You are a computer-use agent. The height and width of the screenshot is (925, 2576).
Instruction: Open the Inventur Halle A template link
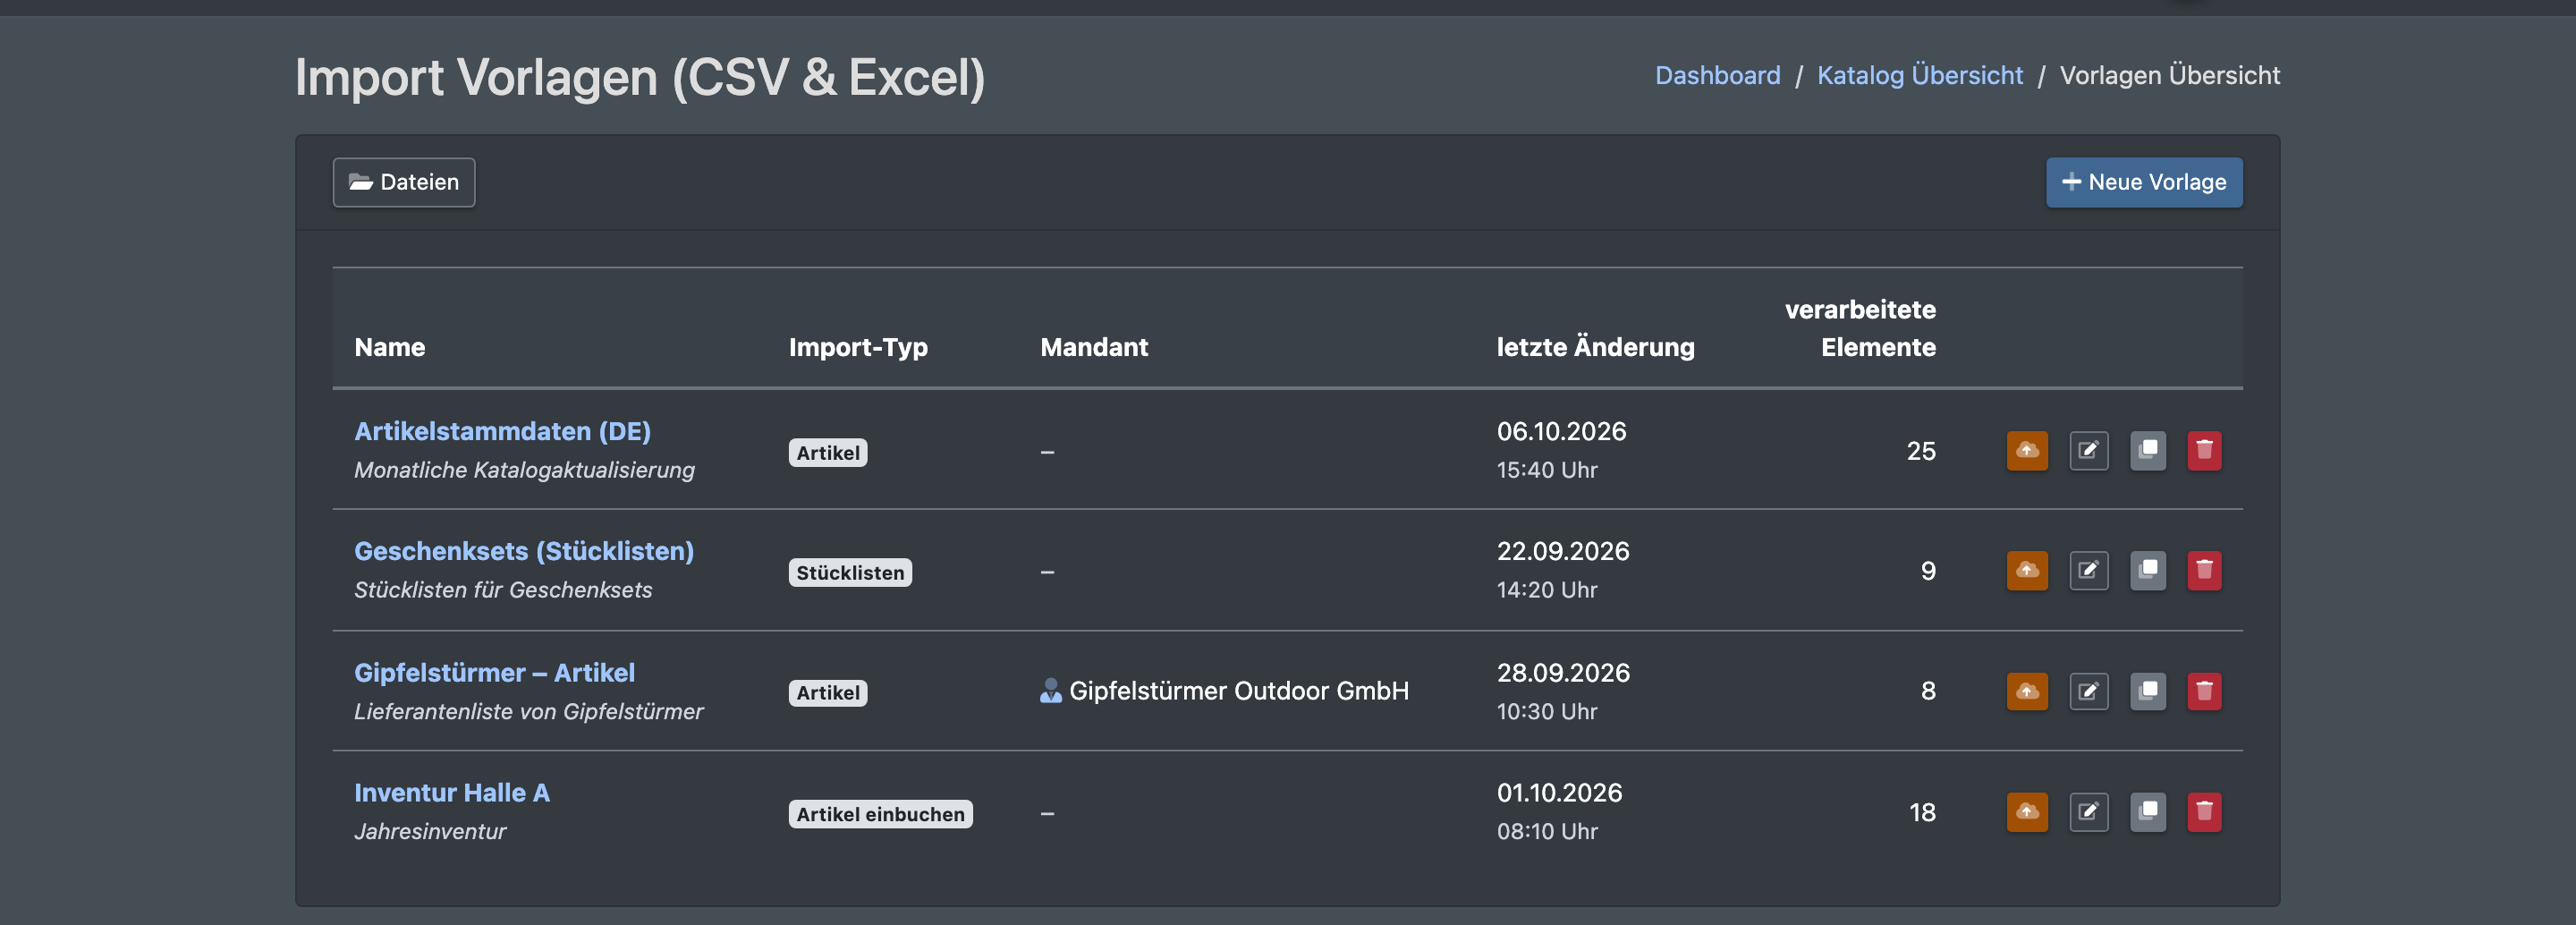tap(452, 793)
